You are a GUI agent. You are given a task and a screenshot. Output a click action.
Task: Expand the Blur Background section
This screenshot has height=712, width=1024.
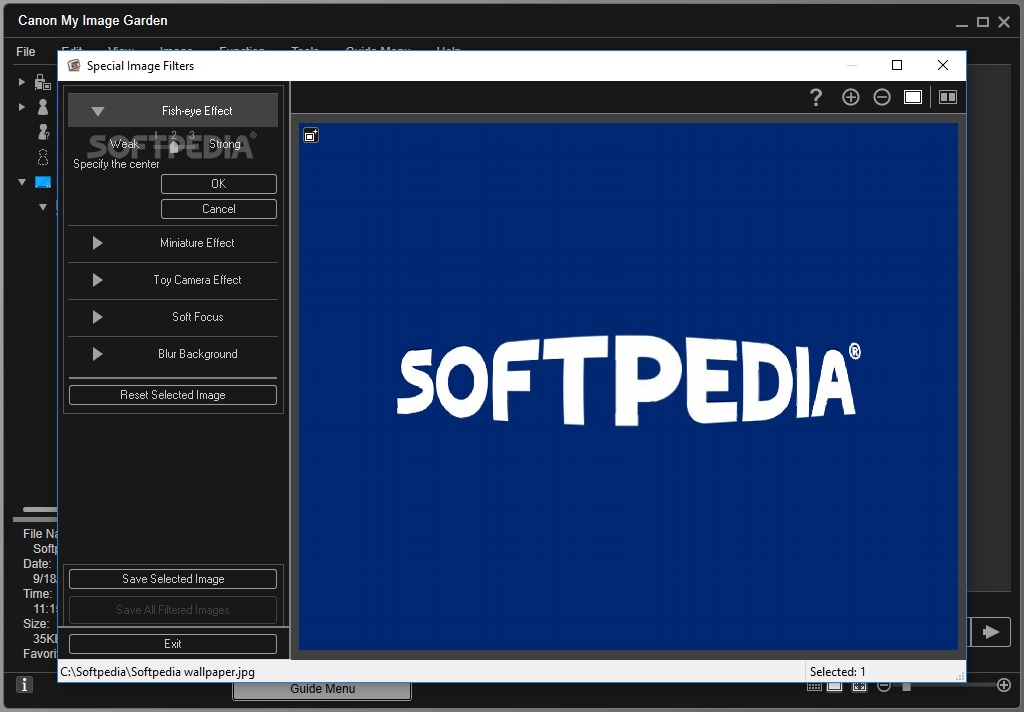(x=97, y=354)
